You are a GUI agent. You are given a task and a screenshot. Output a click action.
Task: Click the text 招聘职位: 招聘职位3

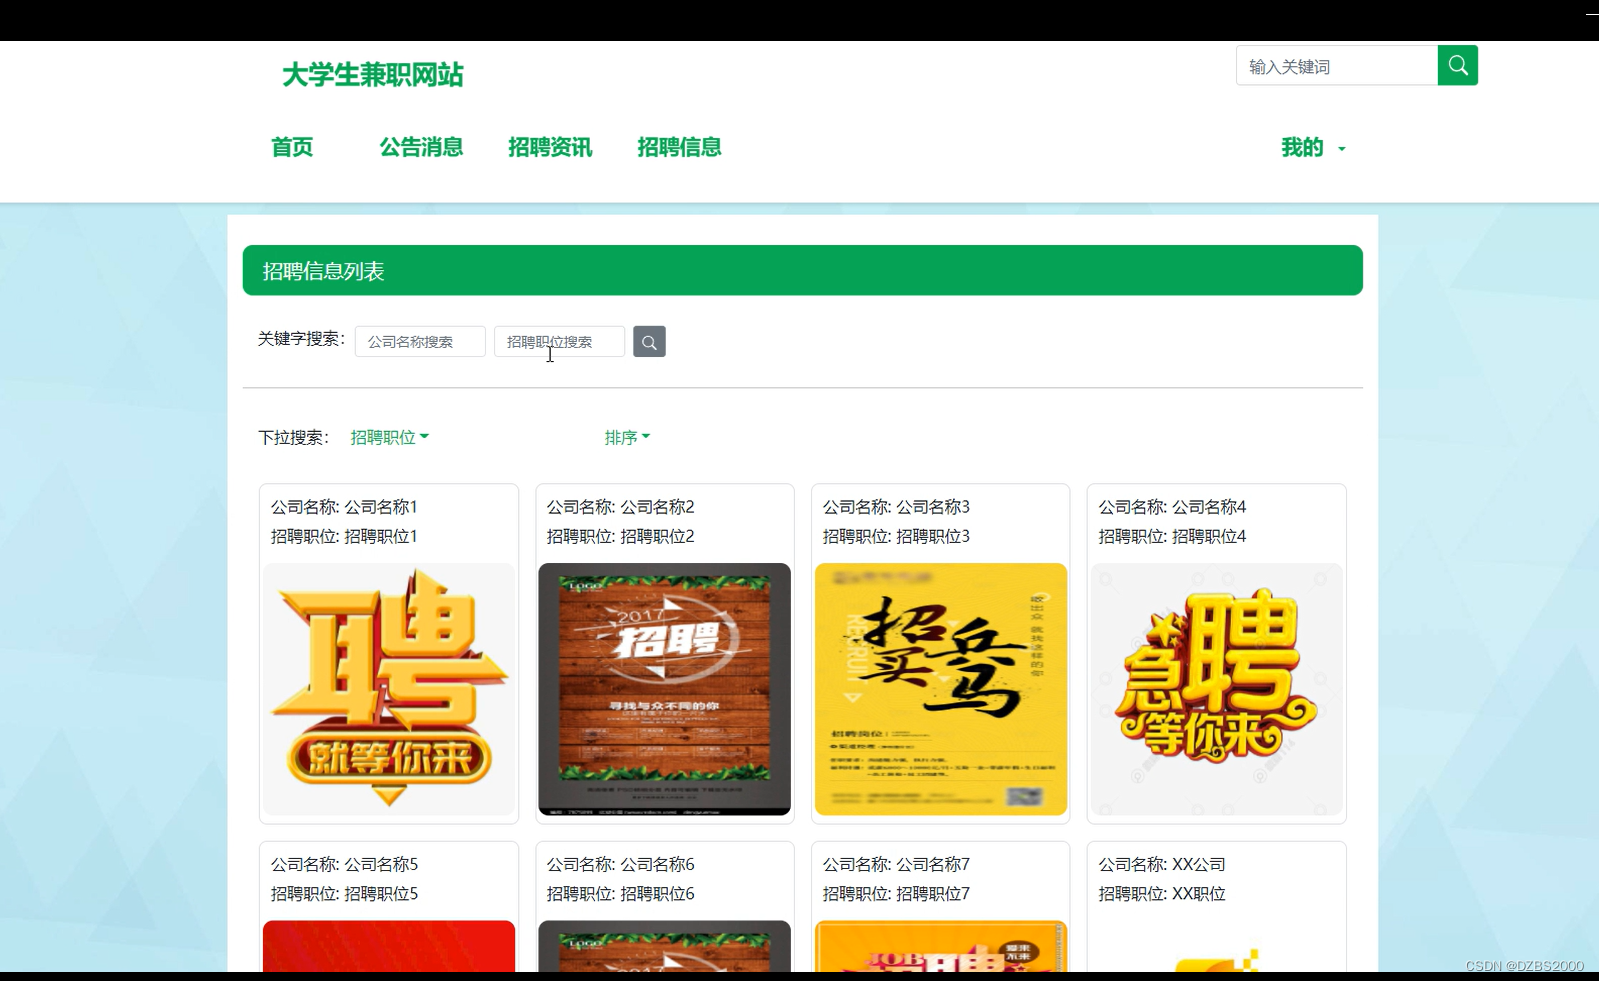tap(896, 536)
